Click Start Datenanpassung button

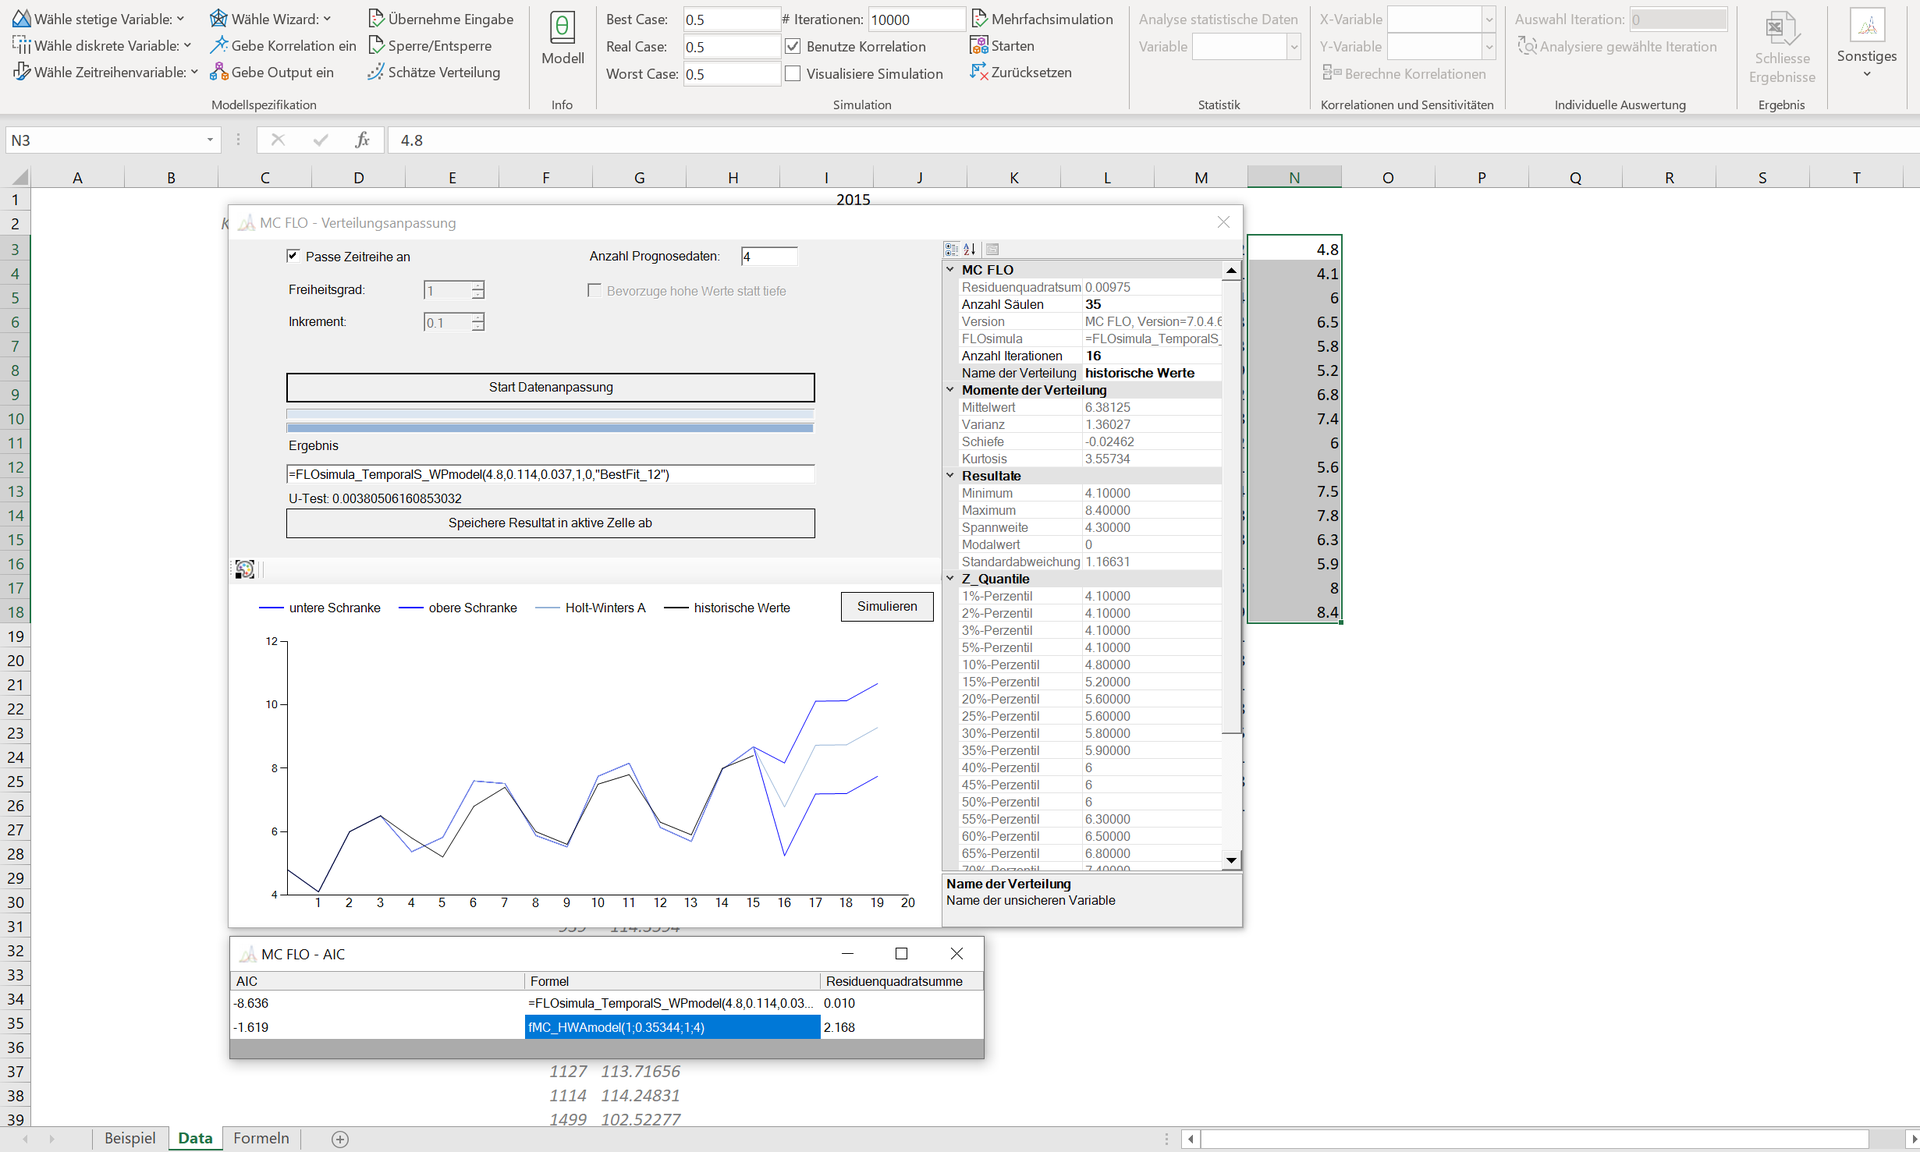pos(550,387)
